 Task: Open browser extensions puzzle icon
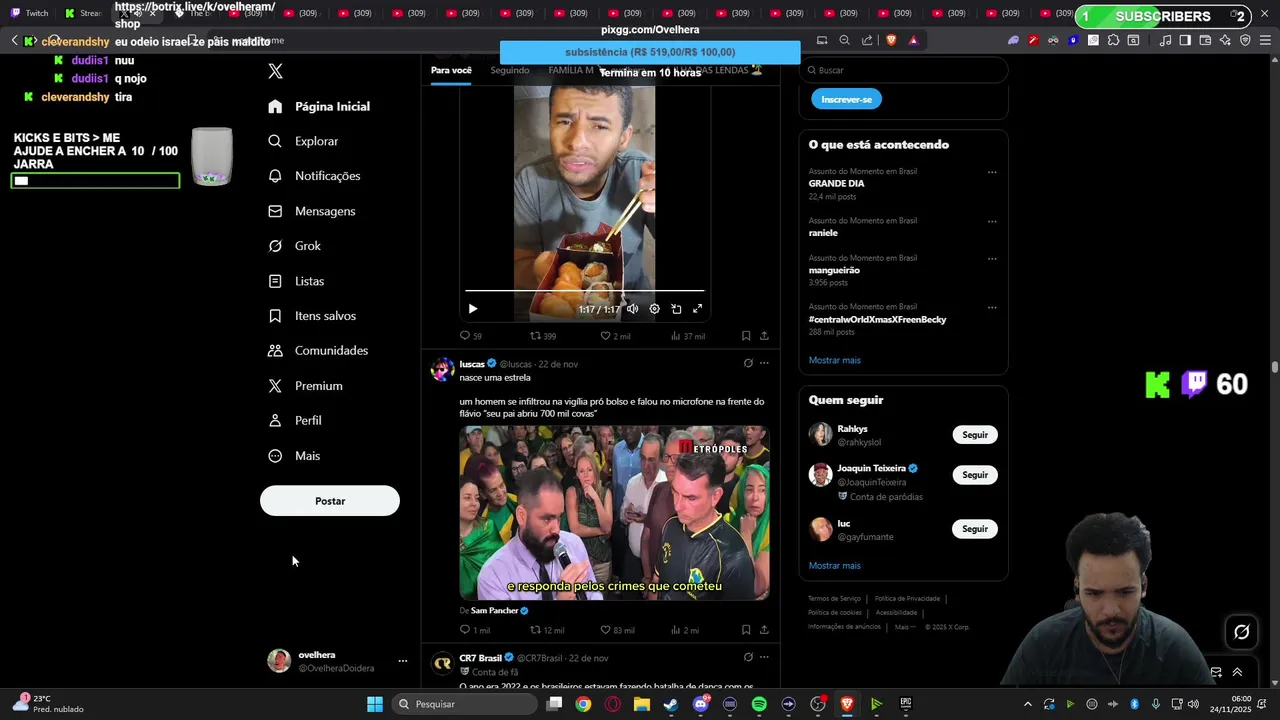point(1113,40)
